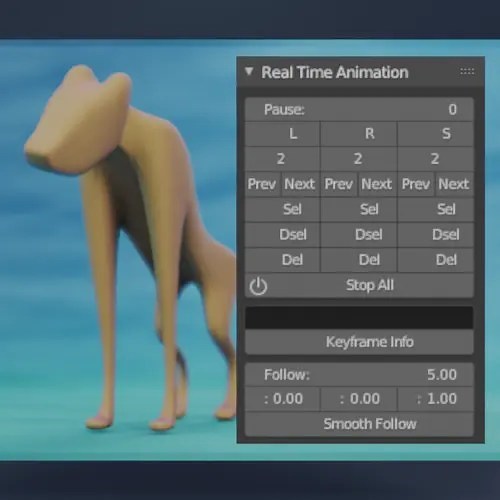Click the S column value 2
Viewport: 500px width, 500px height.
pyautogui.click(x=435, y=159)
